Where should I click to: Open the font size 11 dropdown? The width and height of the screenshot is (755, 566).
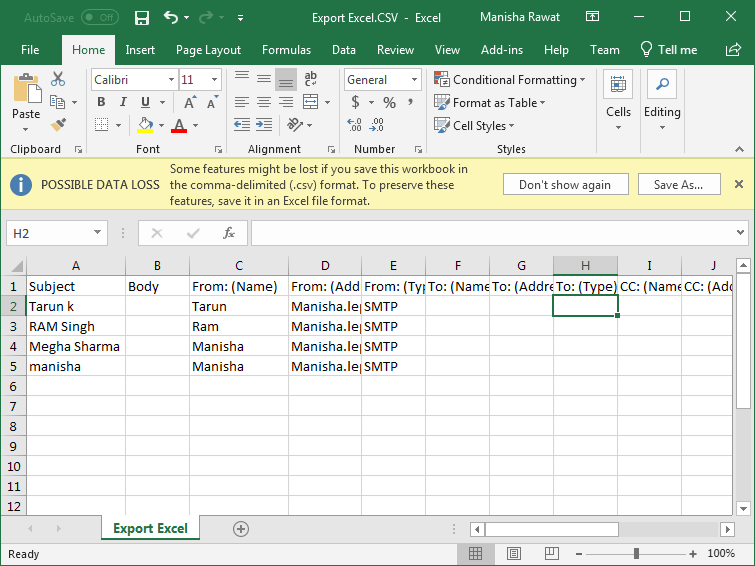click(x=215, y=79)
